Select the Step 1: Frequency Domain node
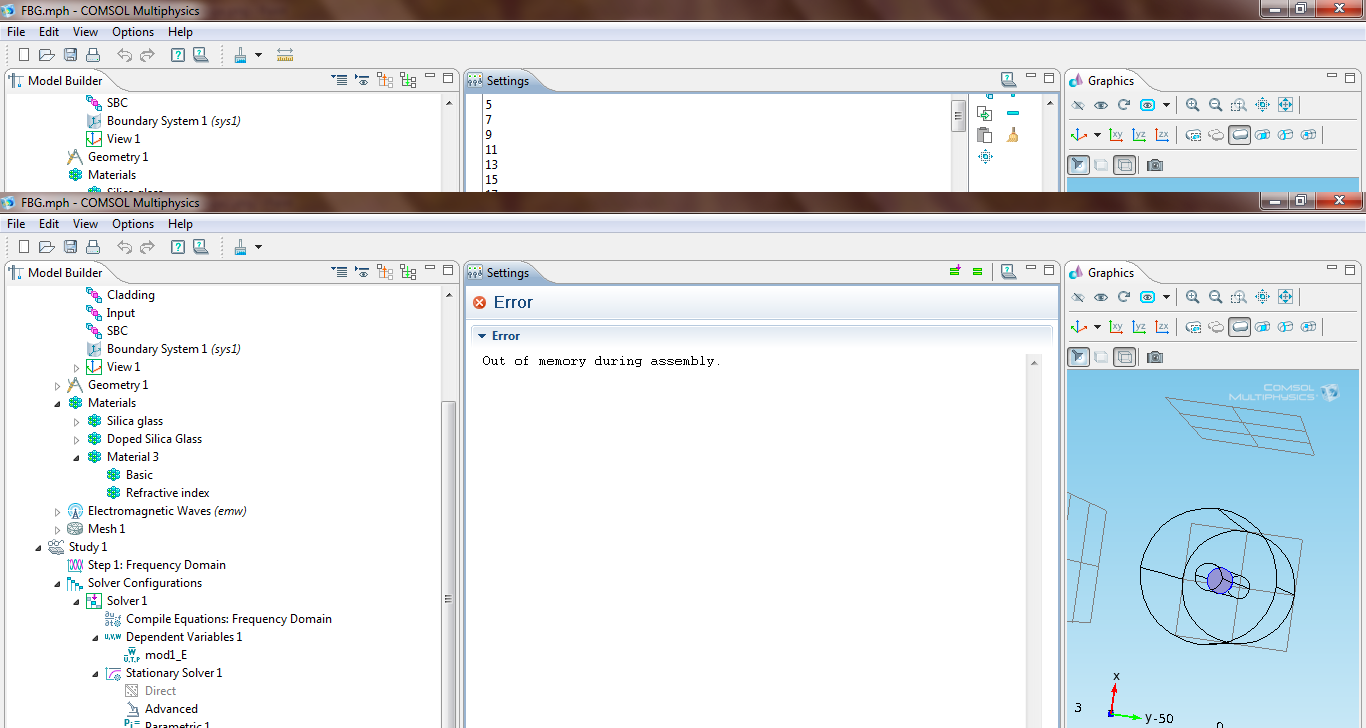This screenshot has width=1366, height=728. (x=156, y=565)
